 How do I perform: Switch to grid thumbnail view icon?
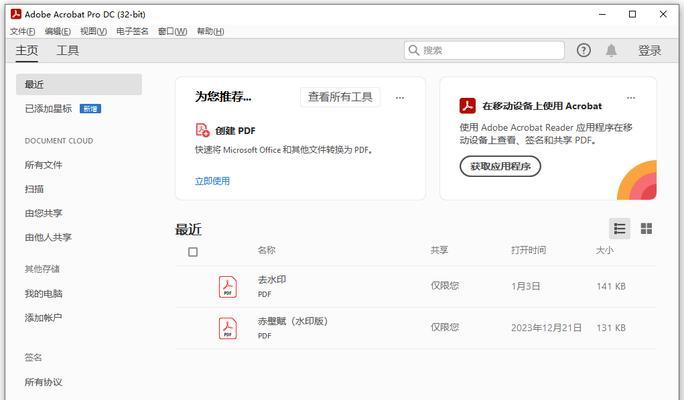click(646, 229)
